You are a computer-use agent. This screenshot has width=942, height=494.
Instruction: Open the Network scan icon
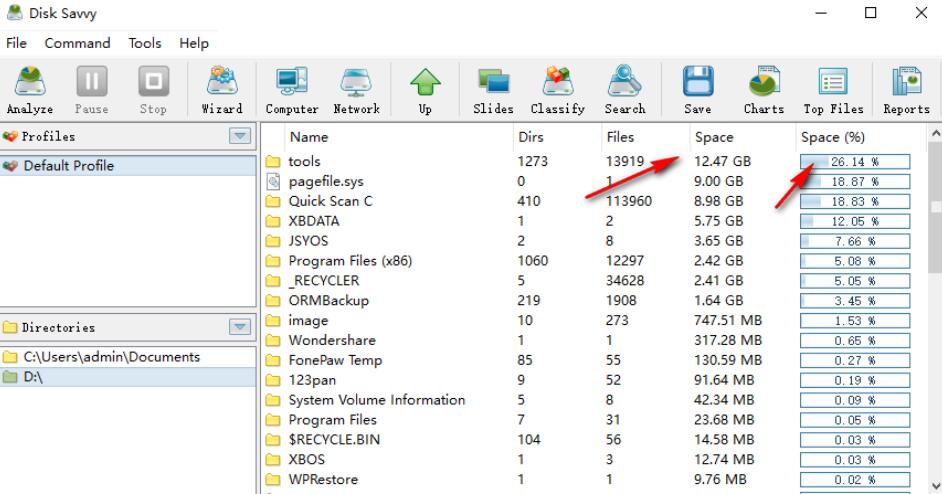pyautogui.click(x=358, y=89)
